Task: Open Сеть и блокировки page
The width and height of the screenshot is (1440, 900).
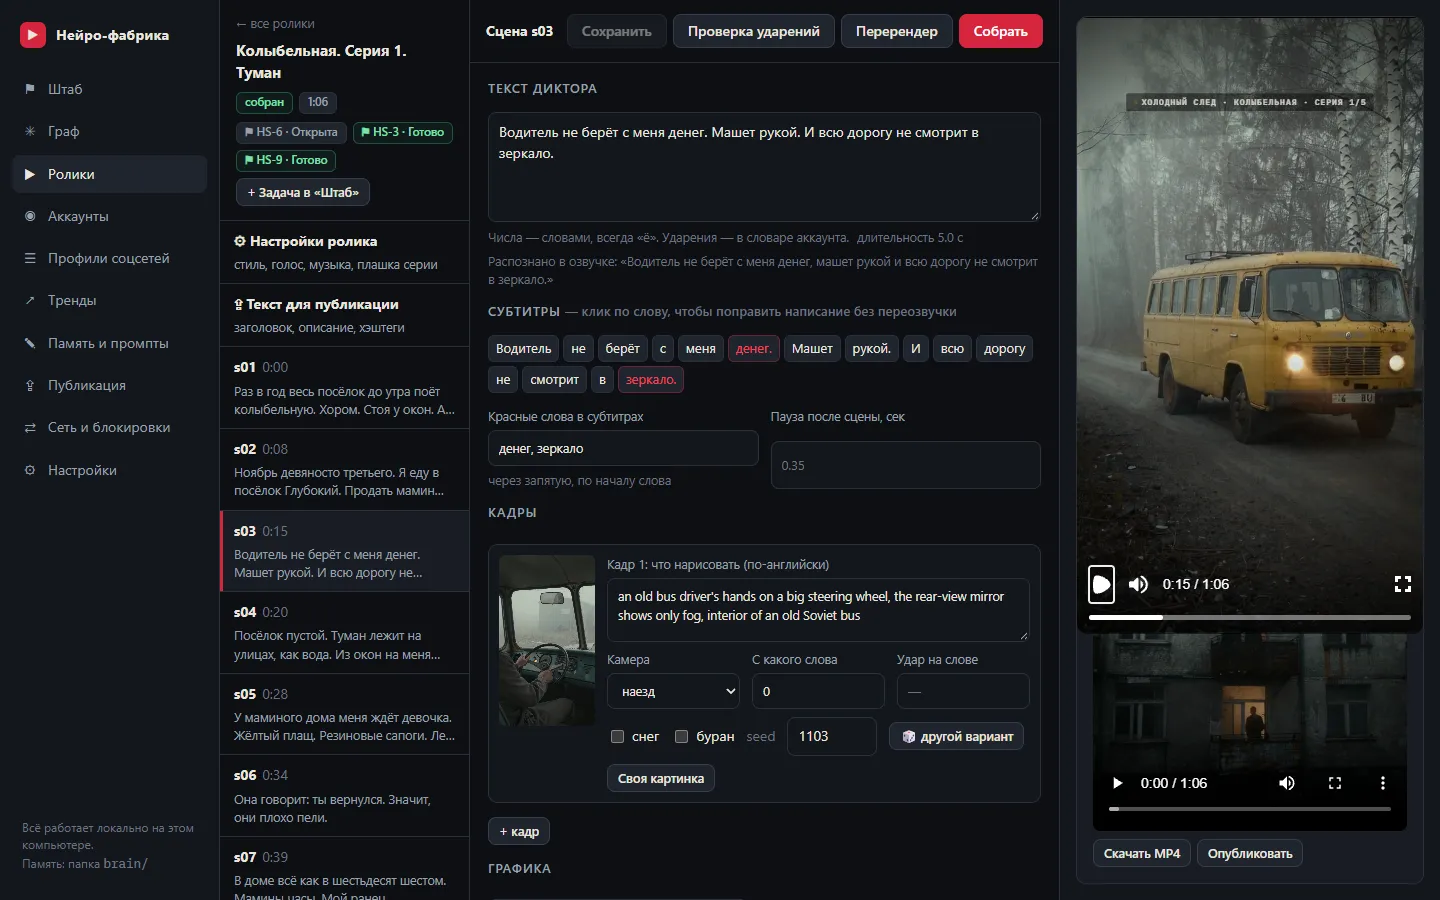Action: 109,427
